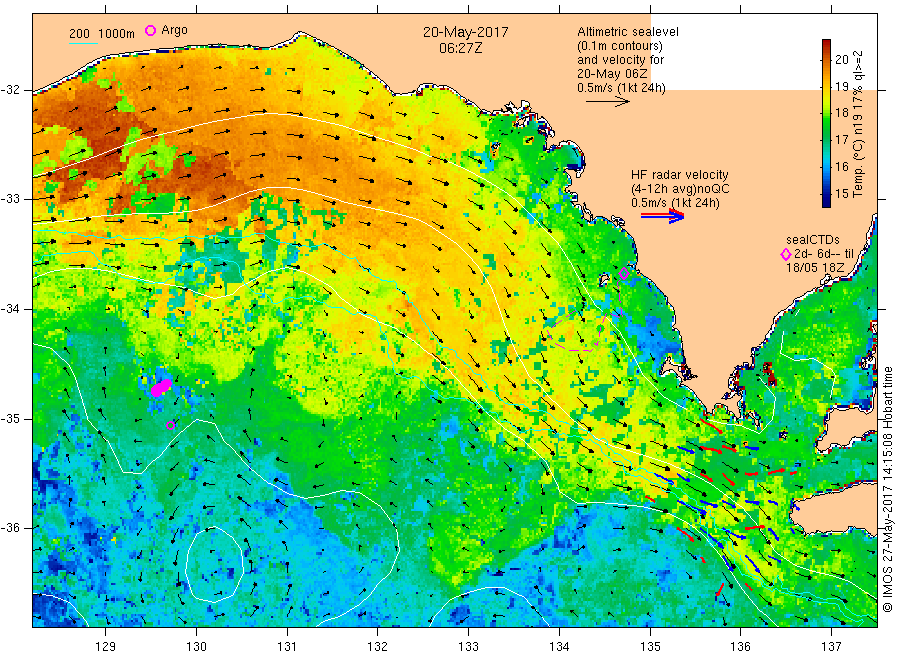
Task: Click the 'sealCTDs' legend label
Action: (813, 240)
